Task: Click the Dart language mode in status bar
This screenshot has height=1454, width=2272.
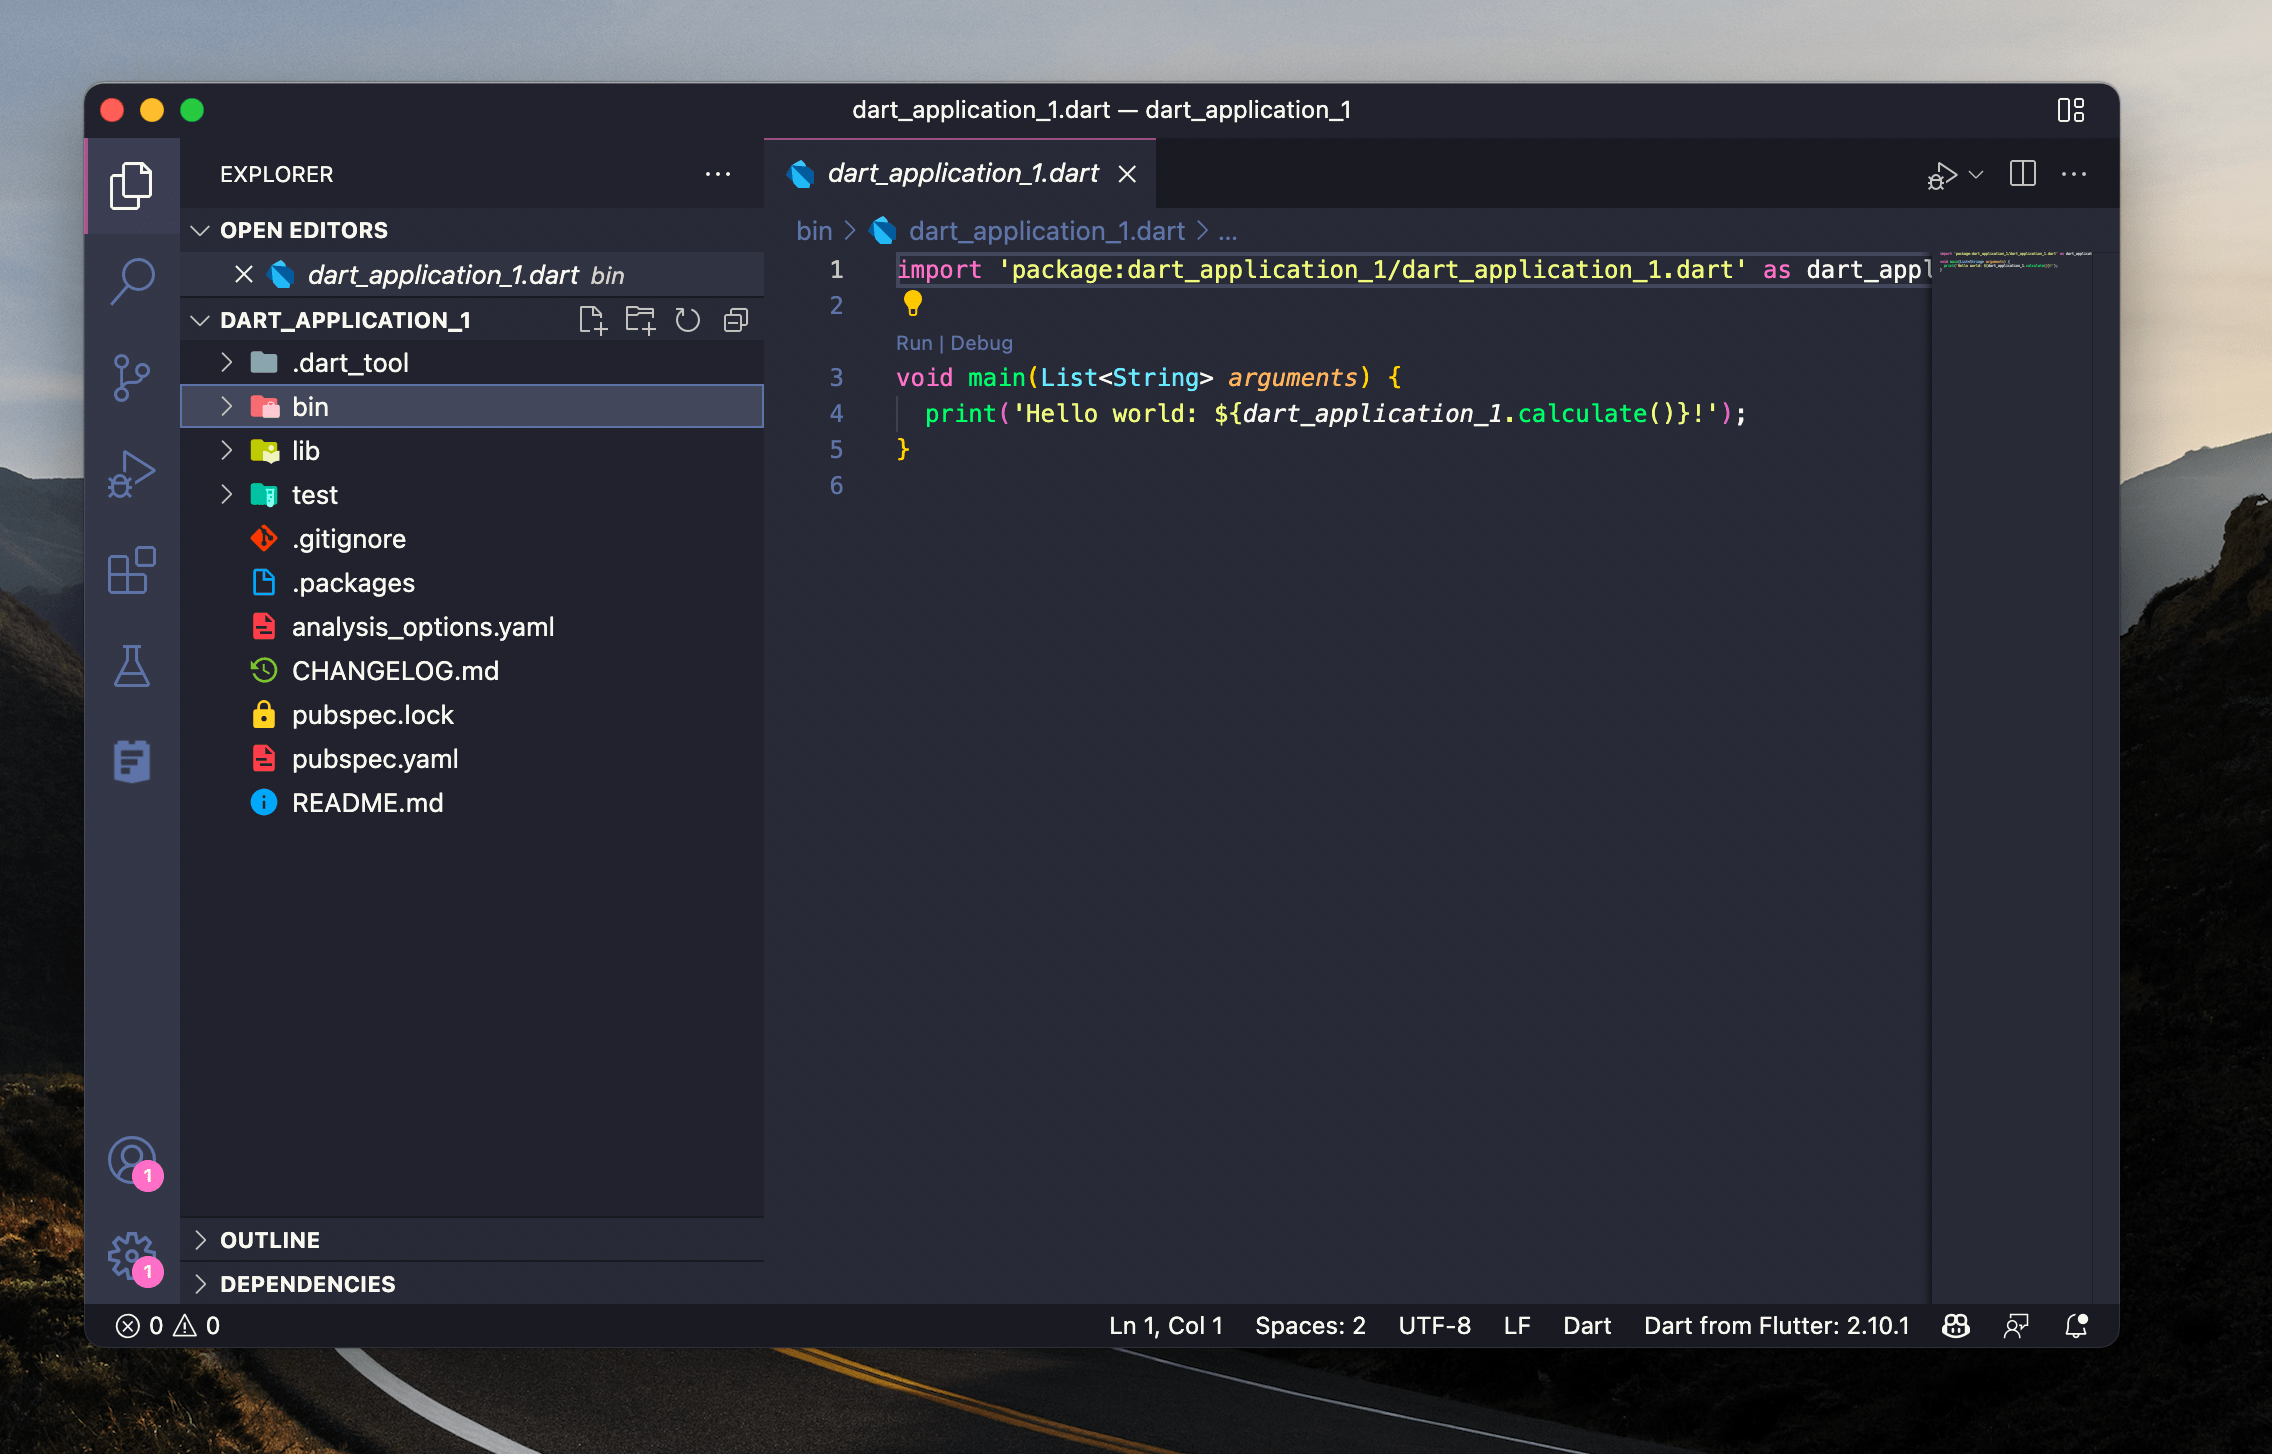Action: pyautogui.click(x=1586, y=1326)
